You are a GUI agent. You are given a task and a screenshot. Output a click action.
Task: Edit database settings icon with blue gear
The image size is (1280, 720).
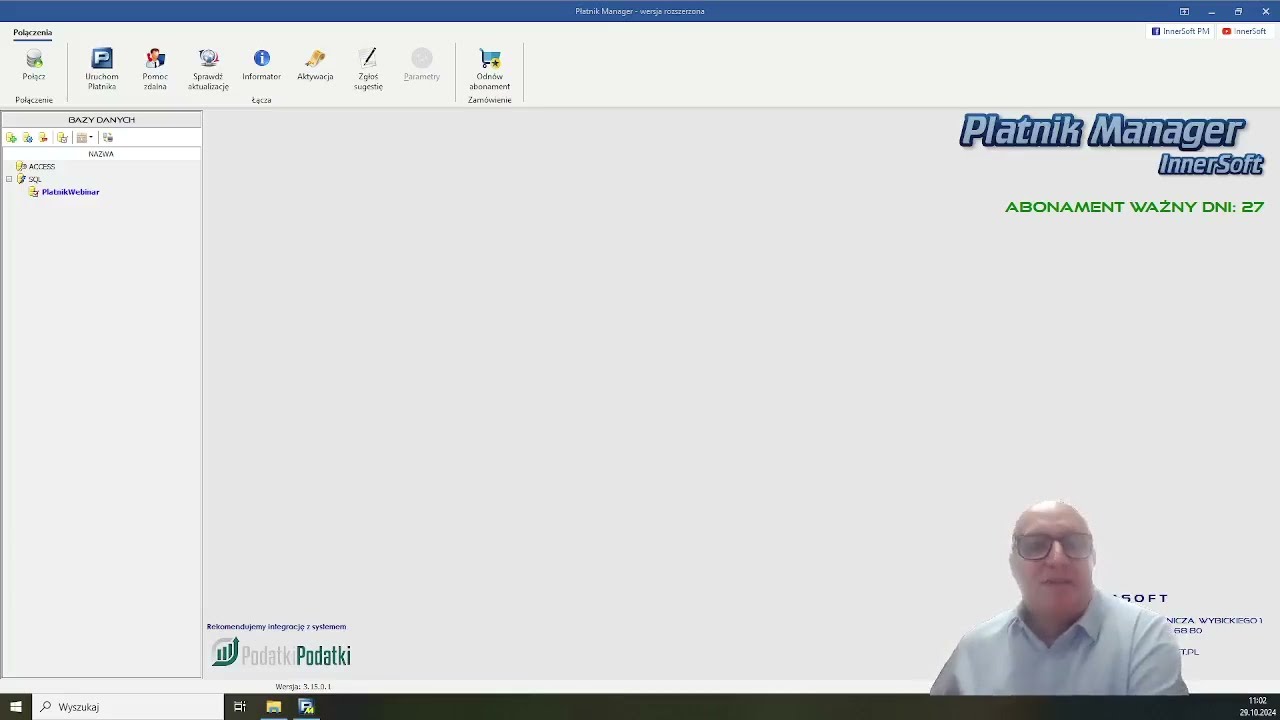[x=28, y=137]
